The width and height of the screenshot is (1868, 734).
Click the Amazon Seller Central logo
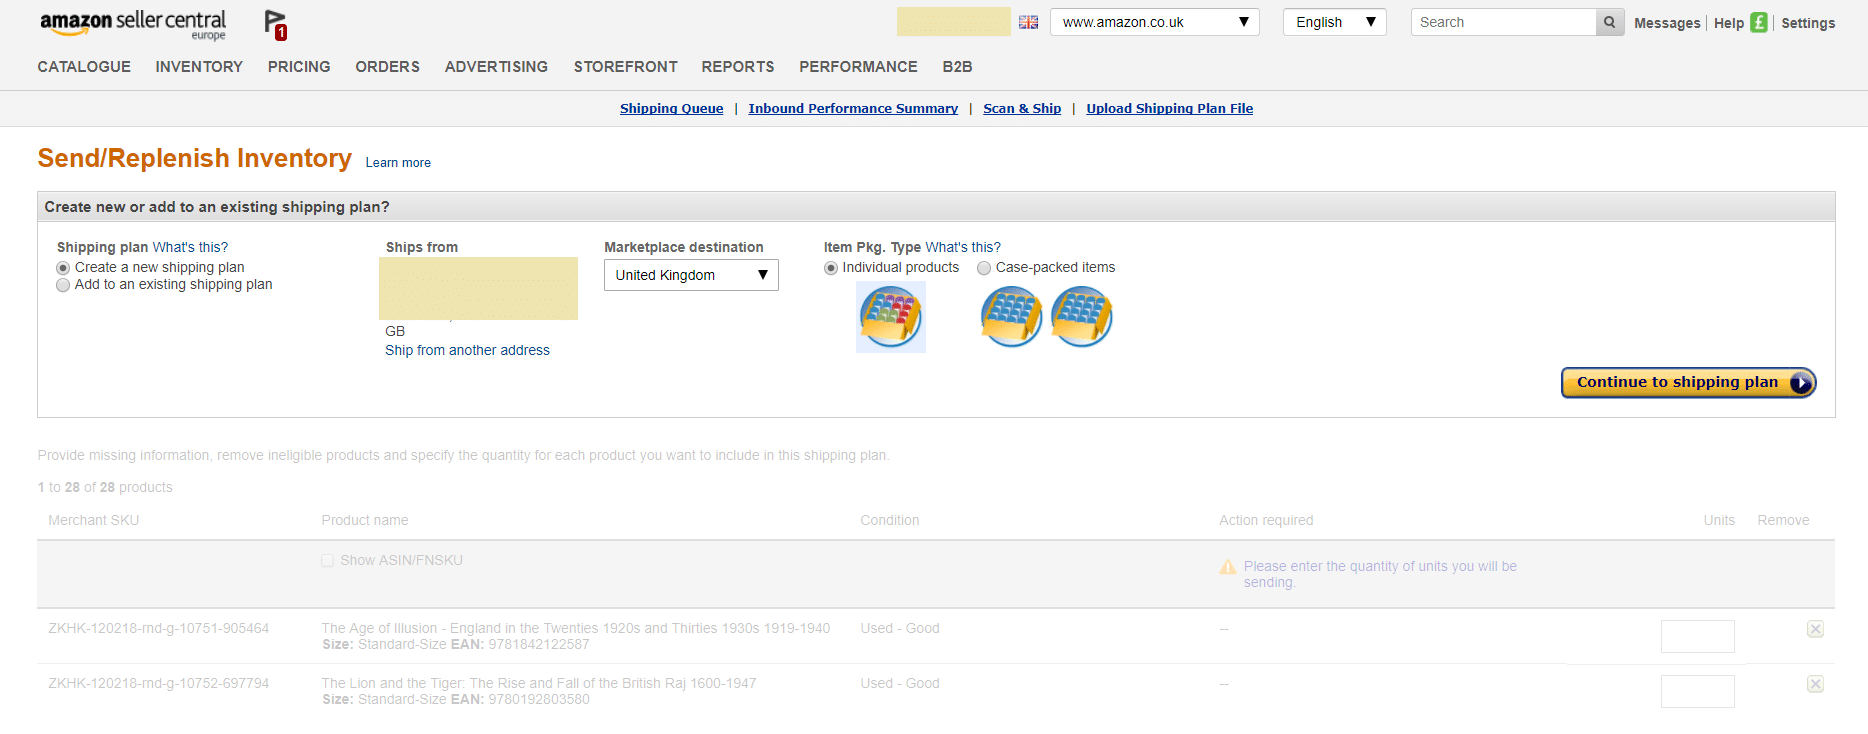point(133,24)
